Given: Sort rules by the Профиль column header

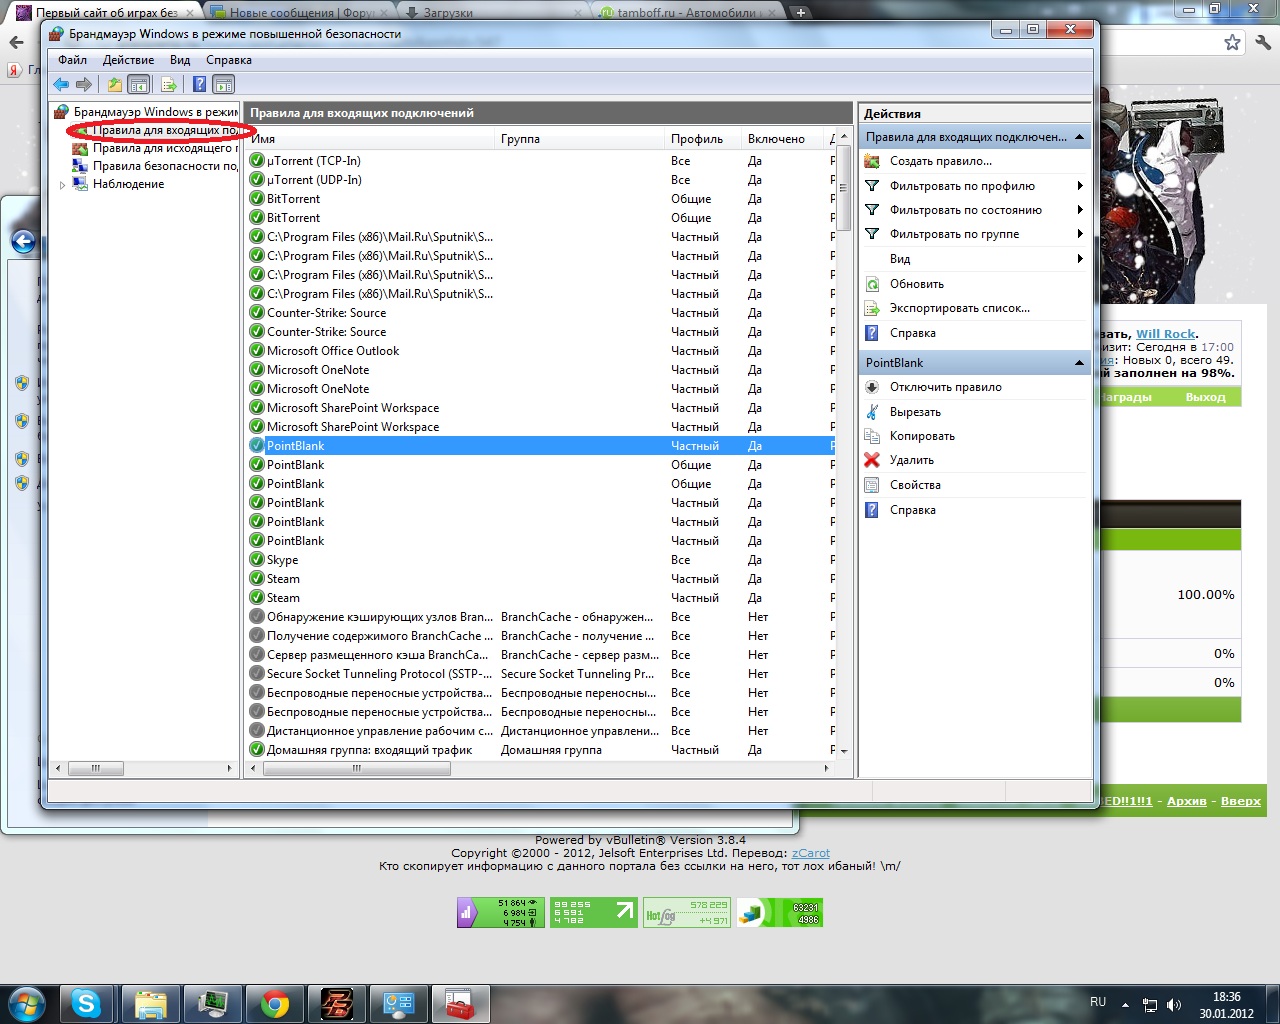Looking at the screenshot, I should [697, 139].
